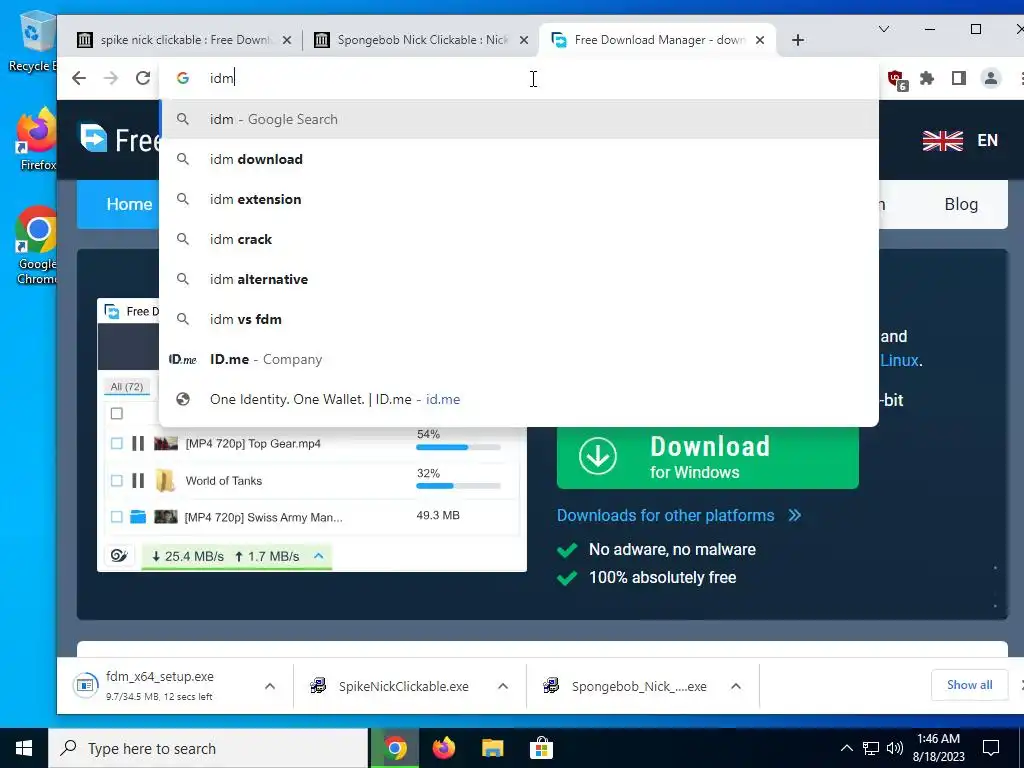Click the World of Tanks 32% progress bar
The height and width of the screenshot is (768, 1024).
coord(458,486)
